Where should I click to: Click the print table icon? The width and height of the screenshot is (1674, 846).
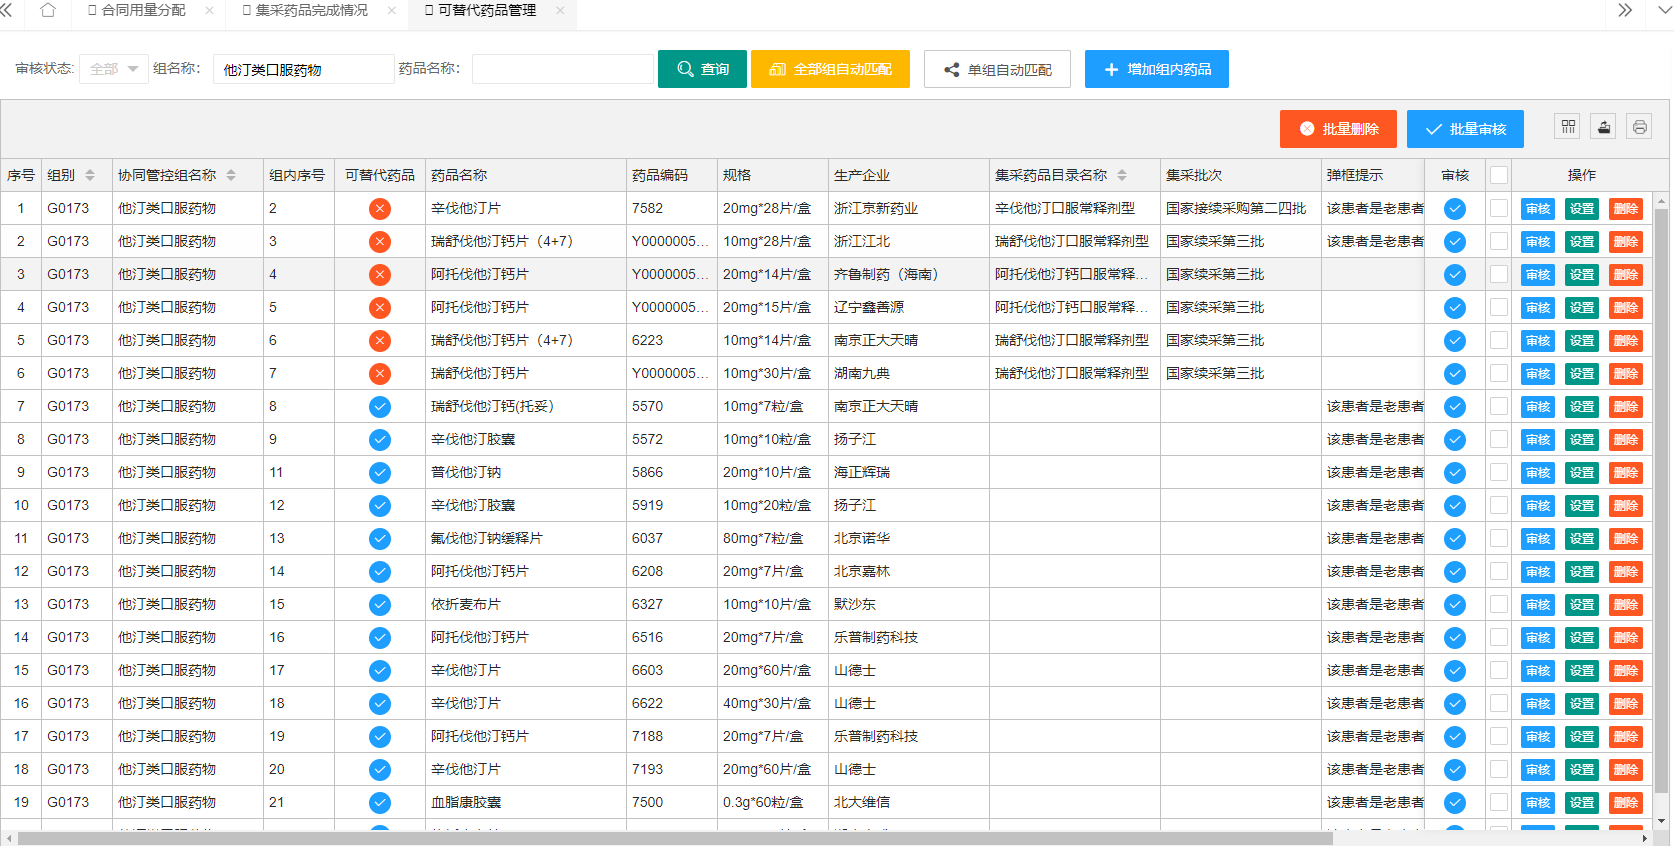(1639, 127)
